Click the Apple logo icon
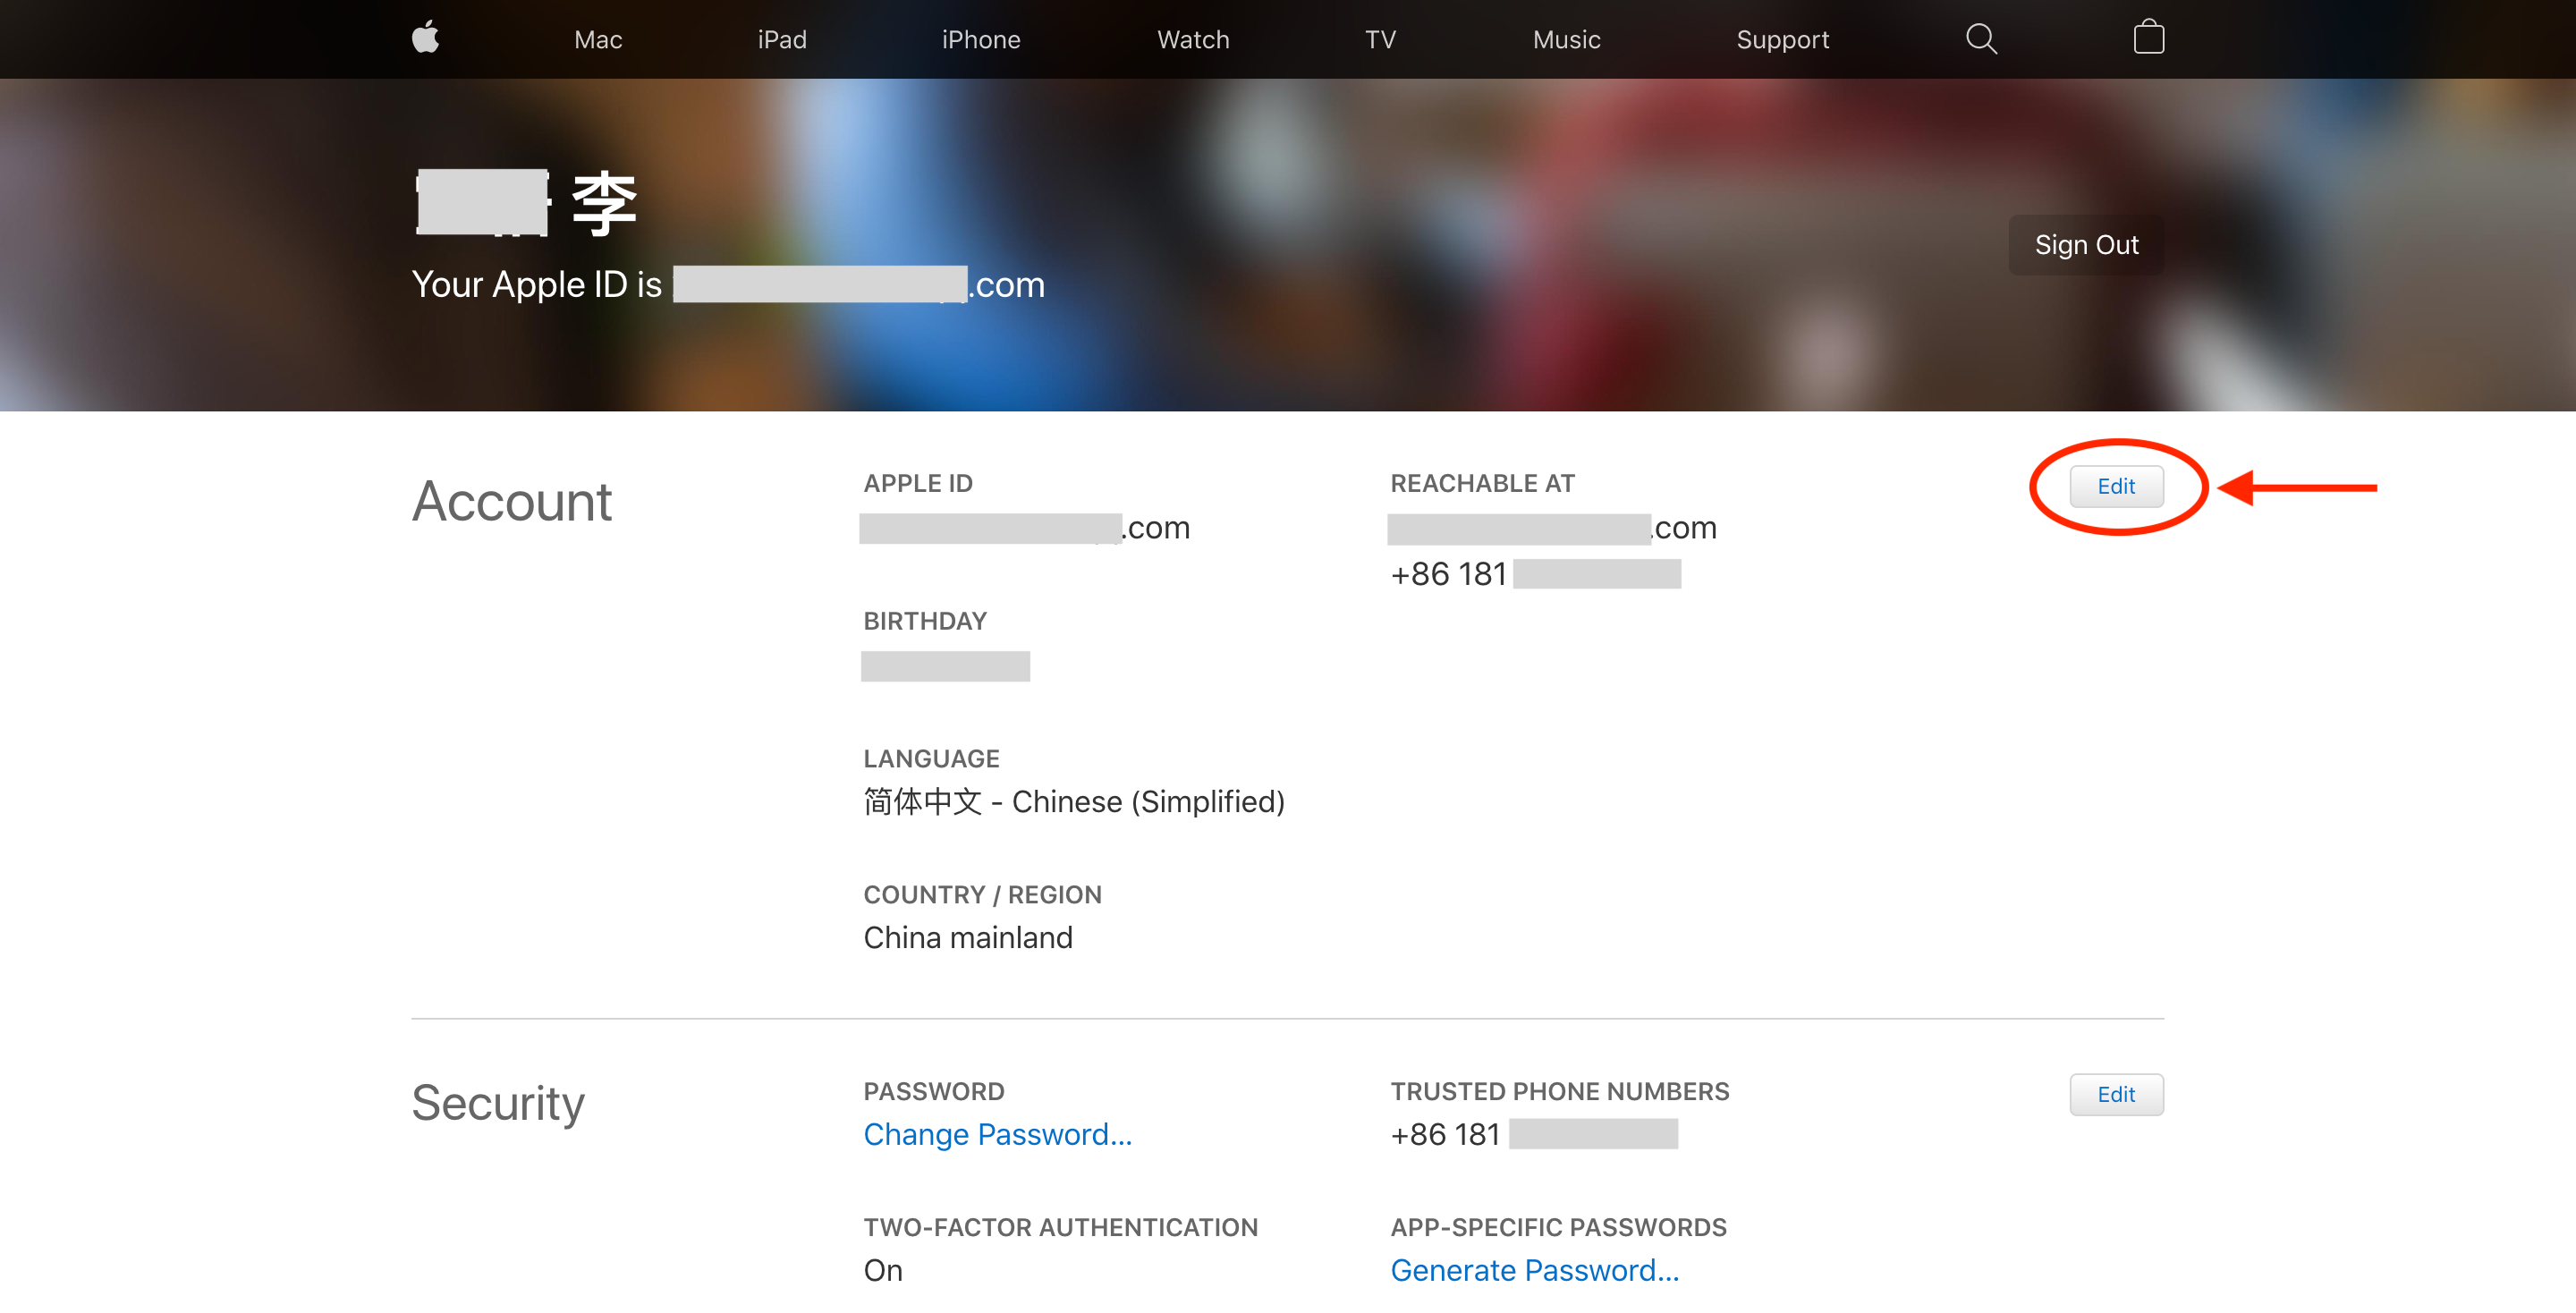 coord(425,38)
